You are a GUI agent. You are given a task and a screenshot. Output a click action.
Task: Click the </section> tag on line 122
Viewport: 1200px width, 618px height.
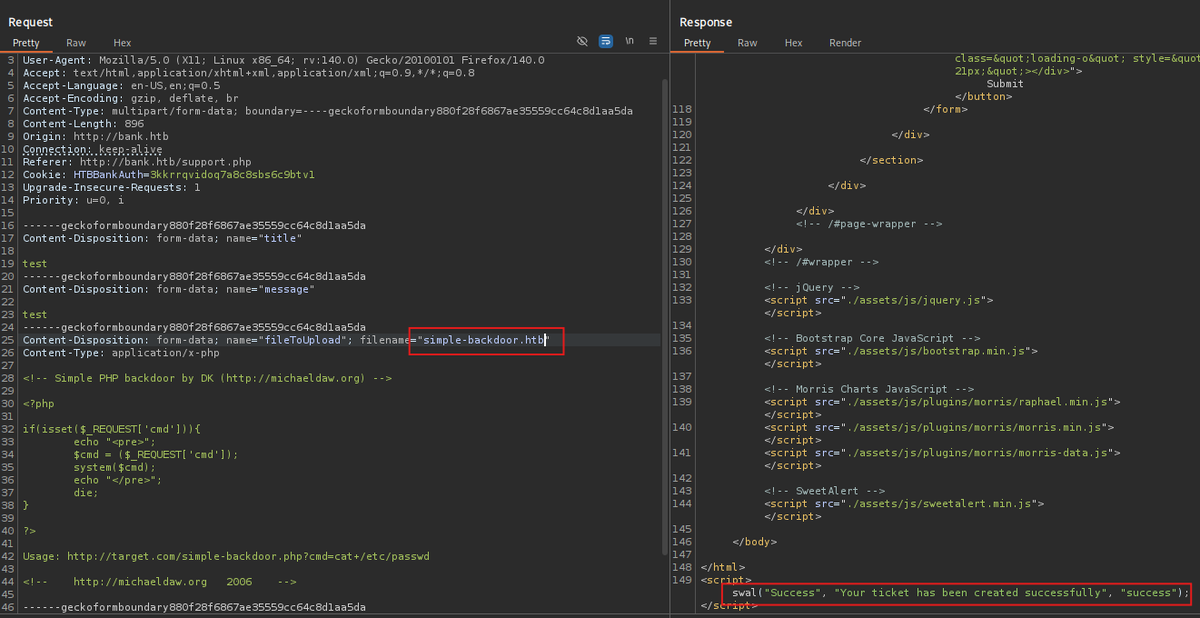point(891,160)
